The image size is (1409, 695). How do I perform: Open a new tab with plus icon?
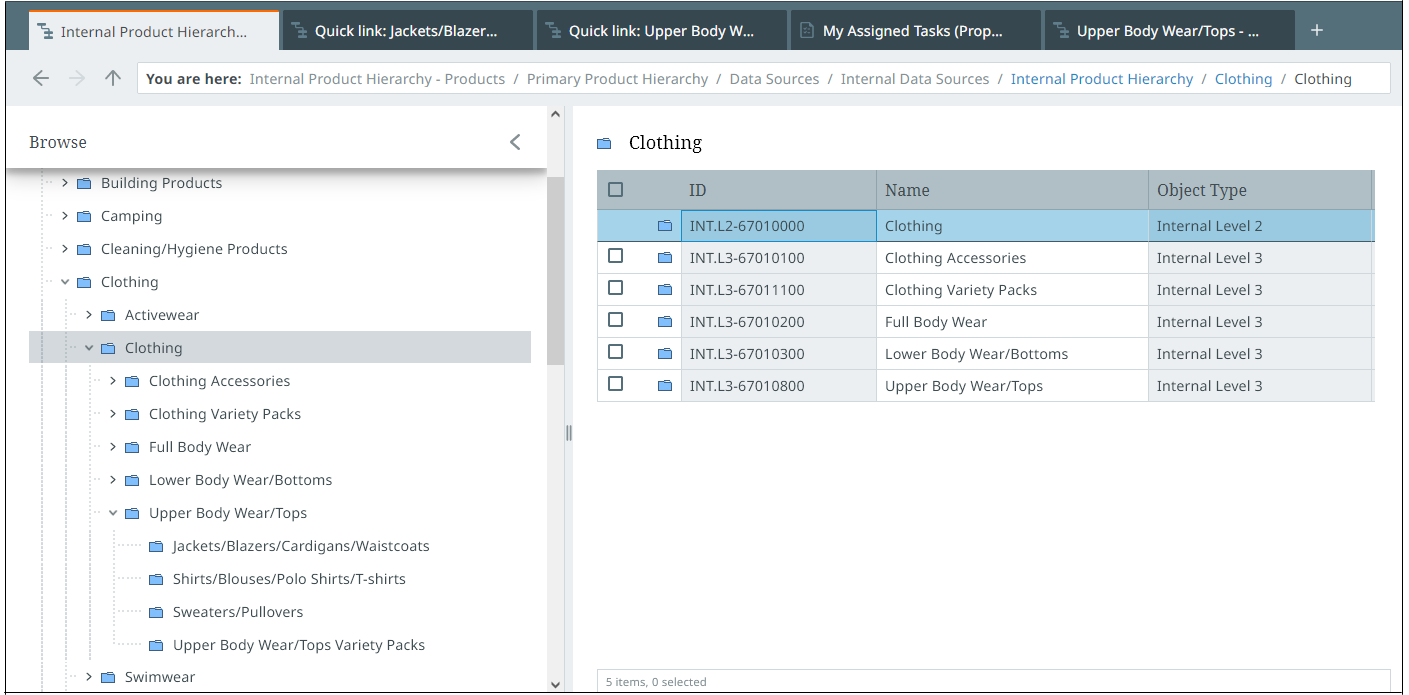pyautogui.click(x=1317, y=31)
